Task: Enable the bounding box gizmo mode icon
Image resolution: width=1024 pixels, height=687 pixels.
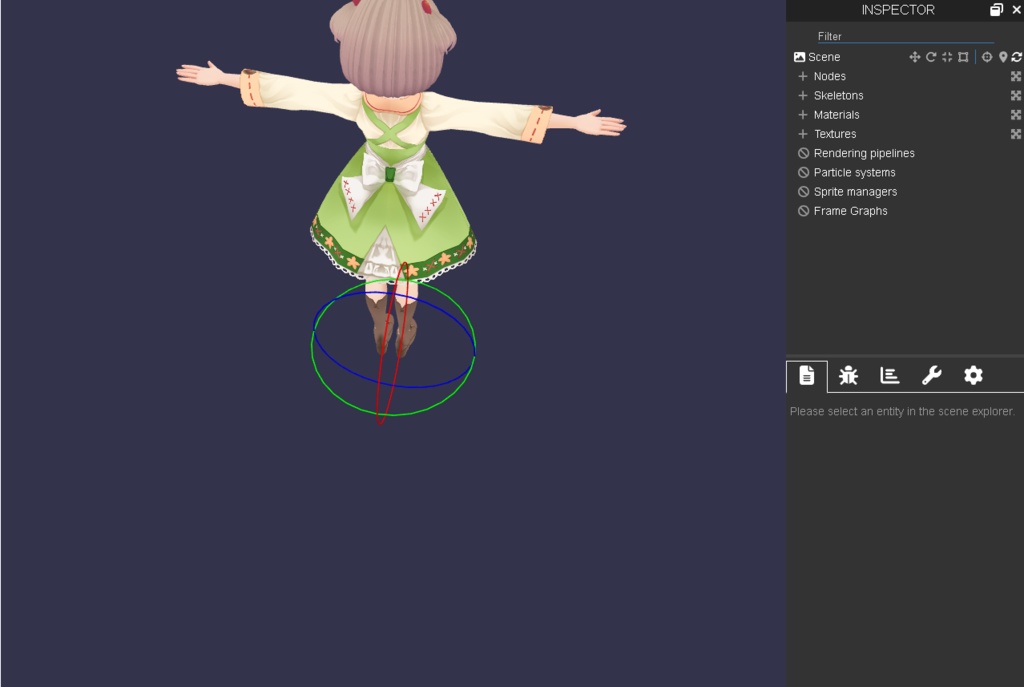Action: click(x=963, y=57)
